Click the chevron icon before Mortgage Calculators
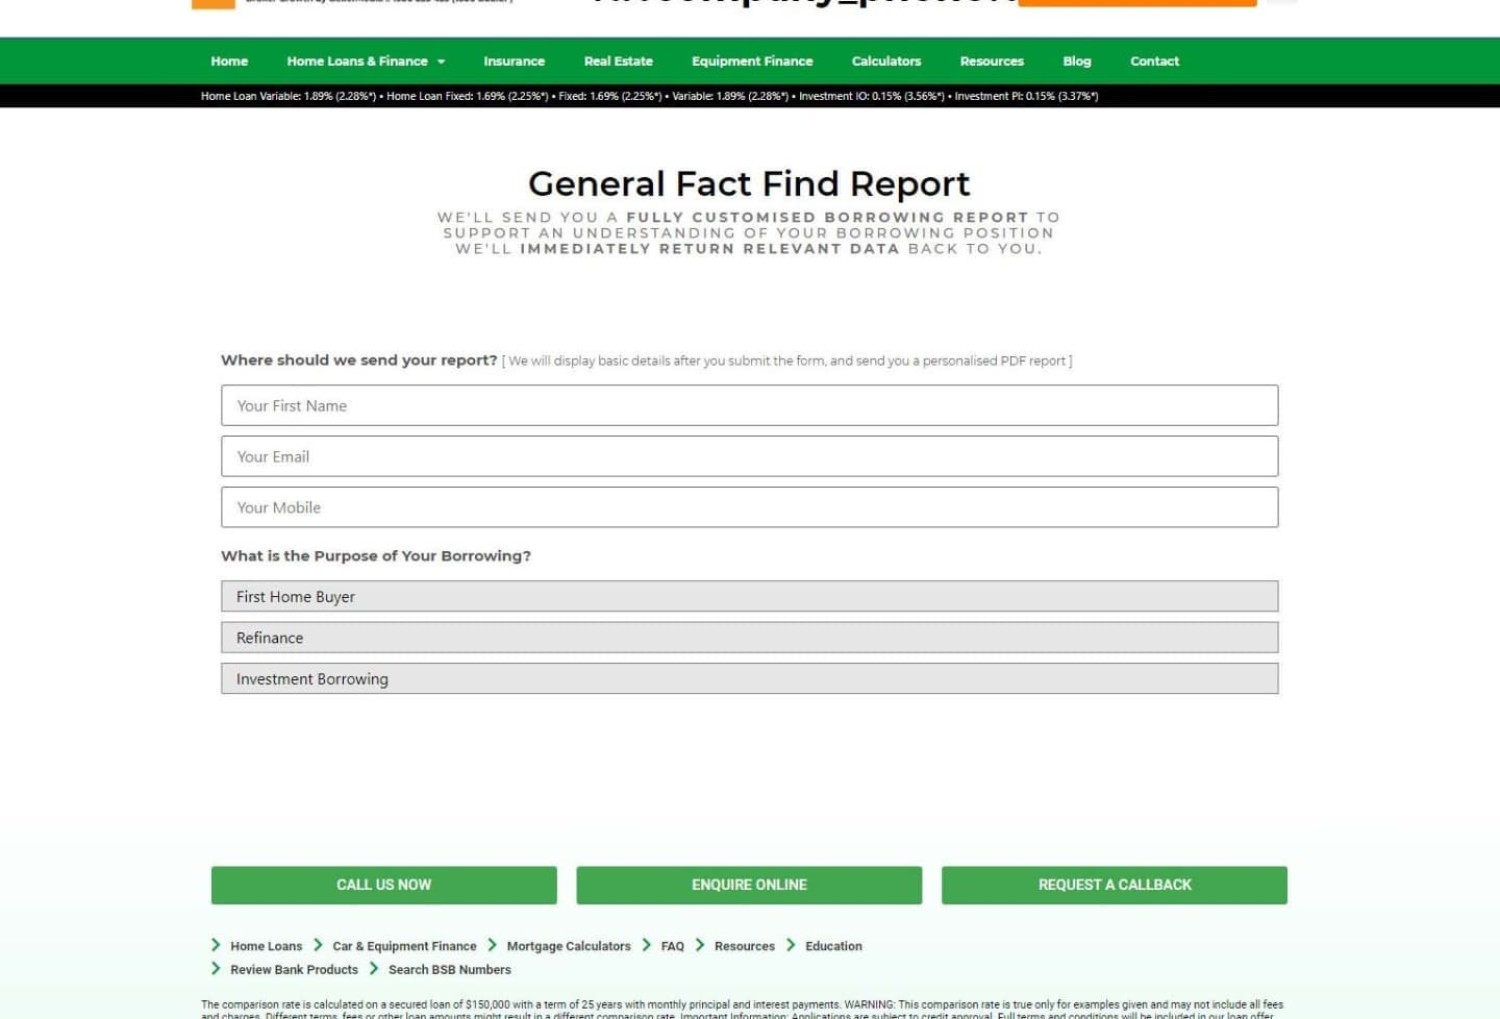 492,945
